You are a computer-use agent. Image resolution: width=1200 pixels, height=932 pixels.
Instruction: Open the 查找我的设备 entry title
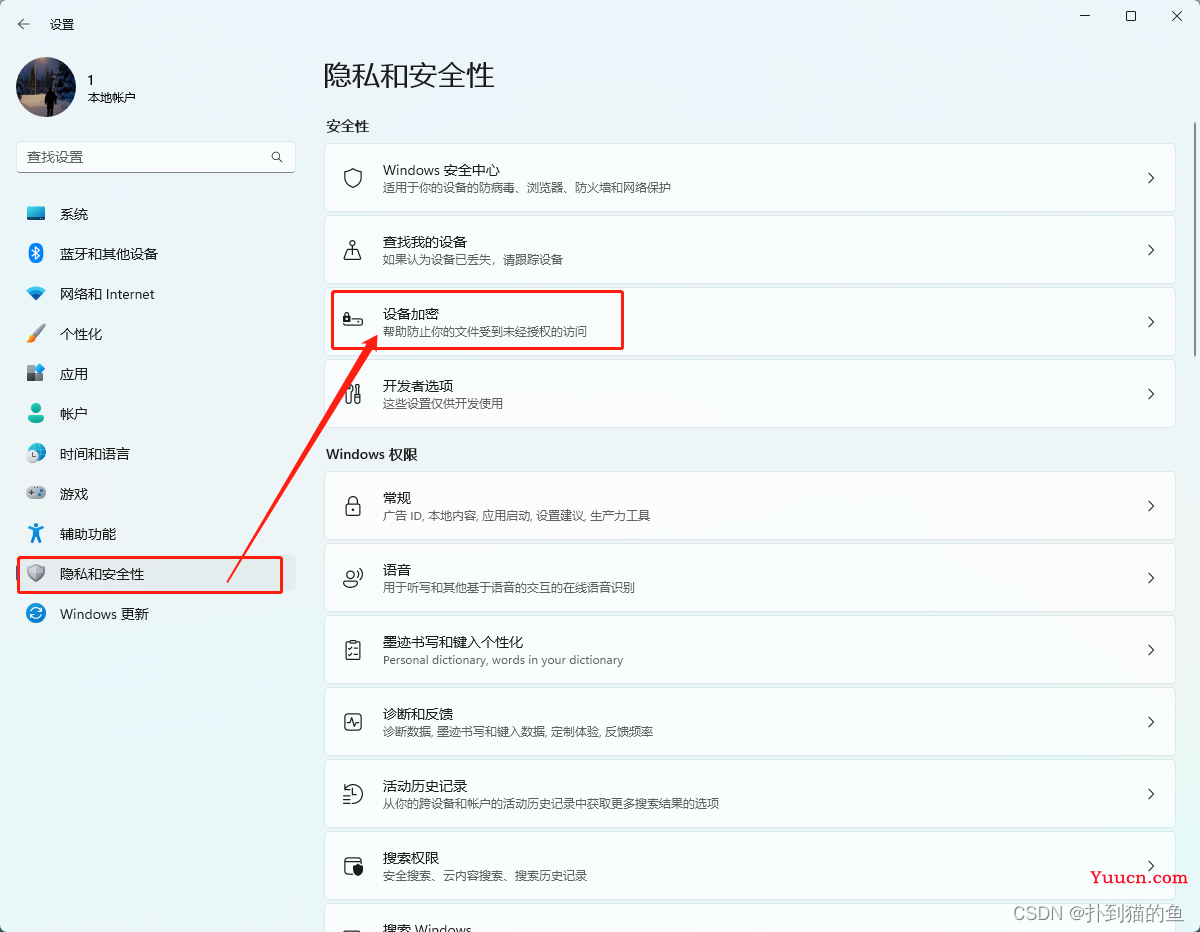[425, 242]
